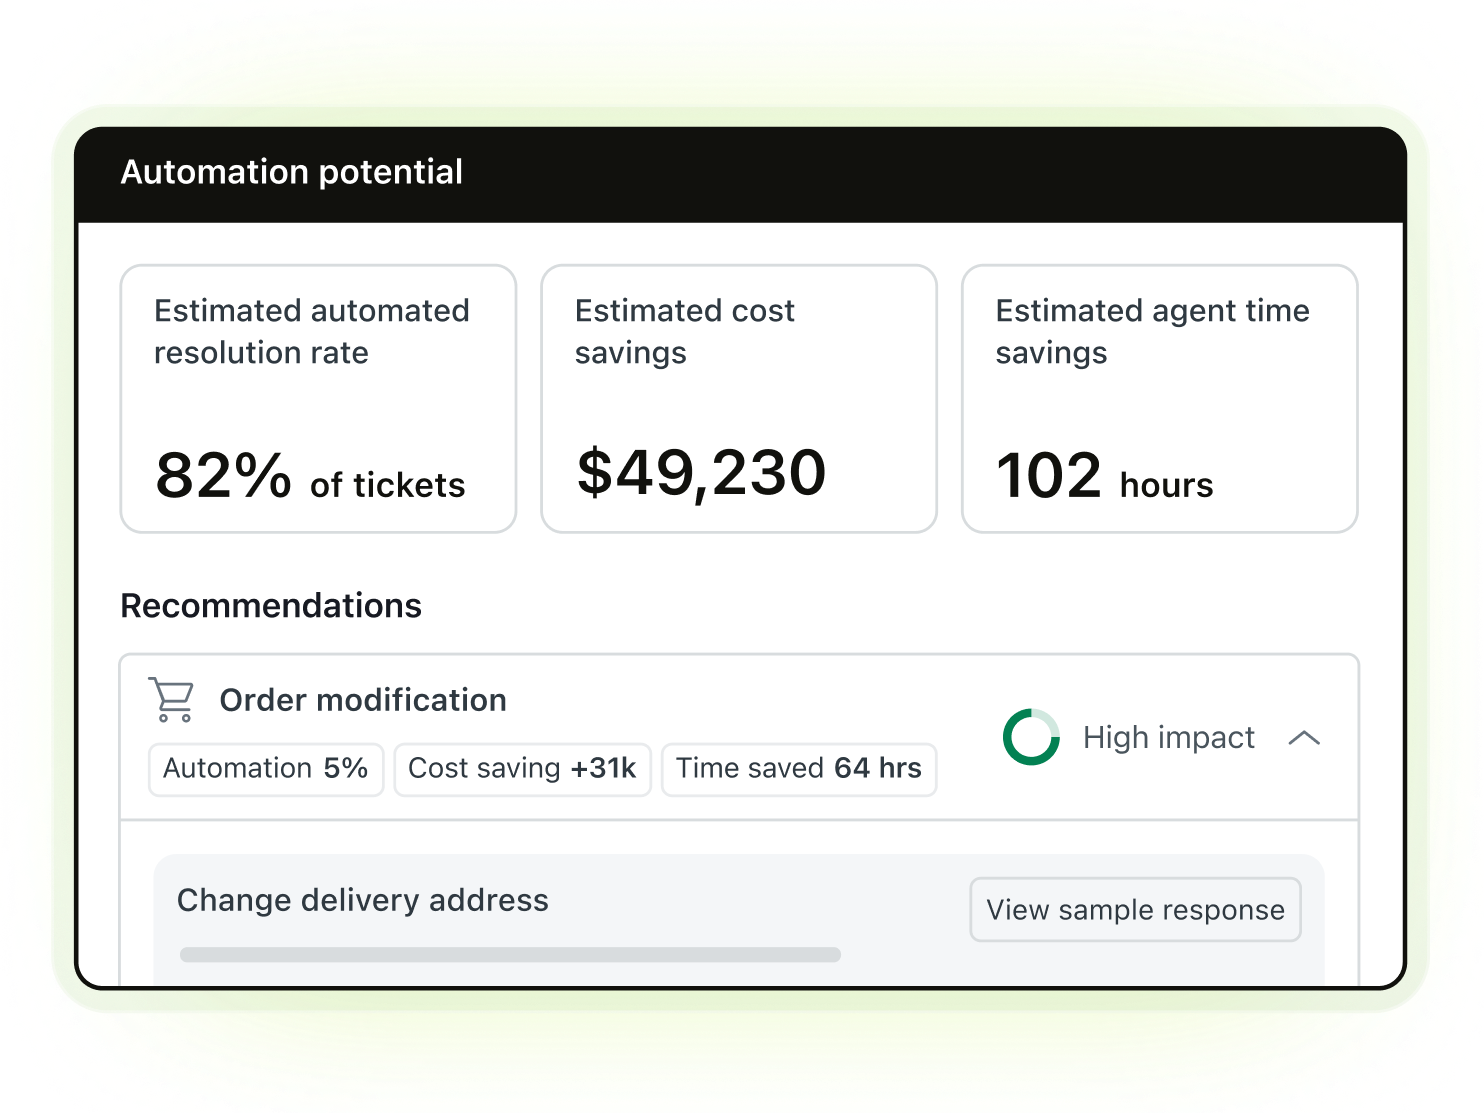This screenshot has width=1484, height=1113.
Task: Collapse the Order modification section chevron
Action: tap(1304, 738)
